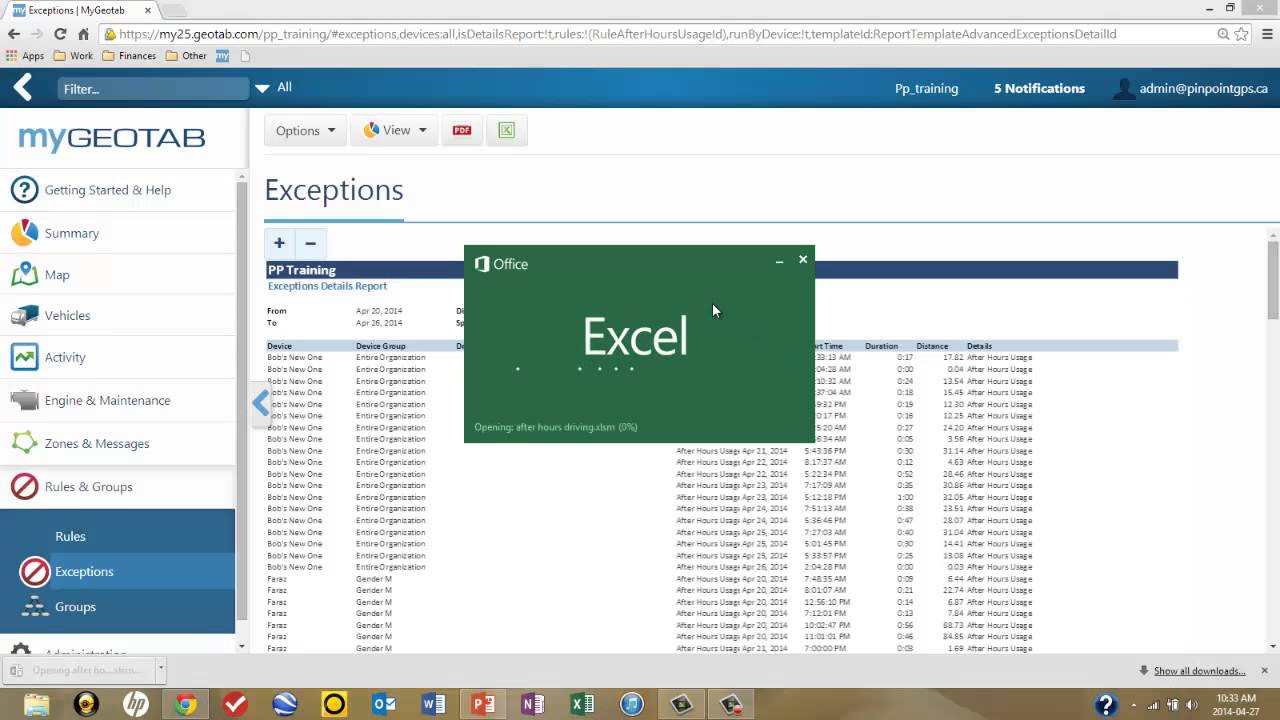
Task: Click the Device column header
Action: (x=279, y=346)
